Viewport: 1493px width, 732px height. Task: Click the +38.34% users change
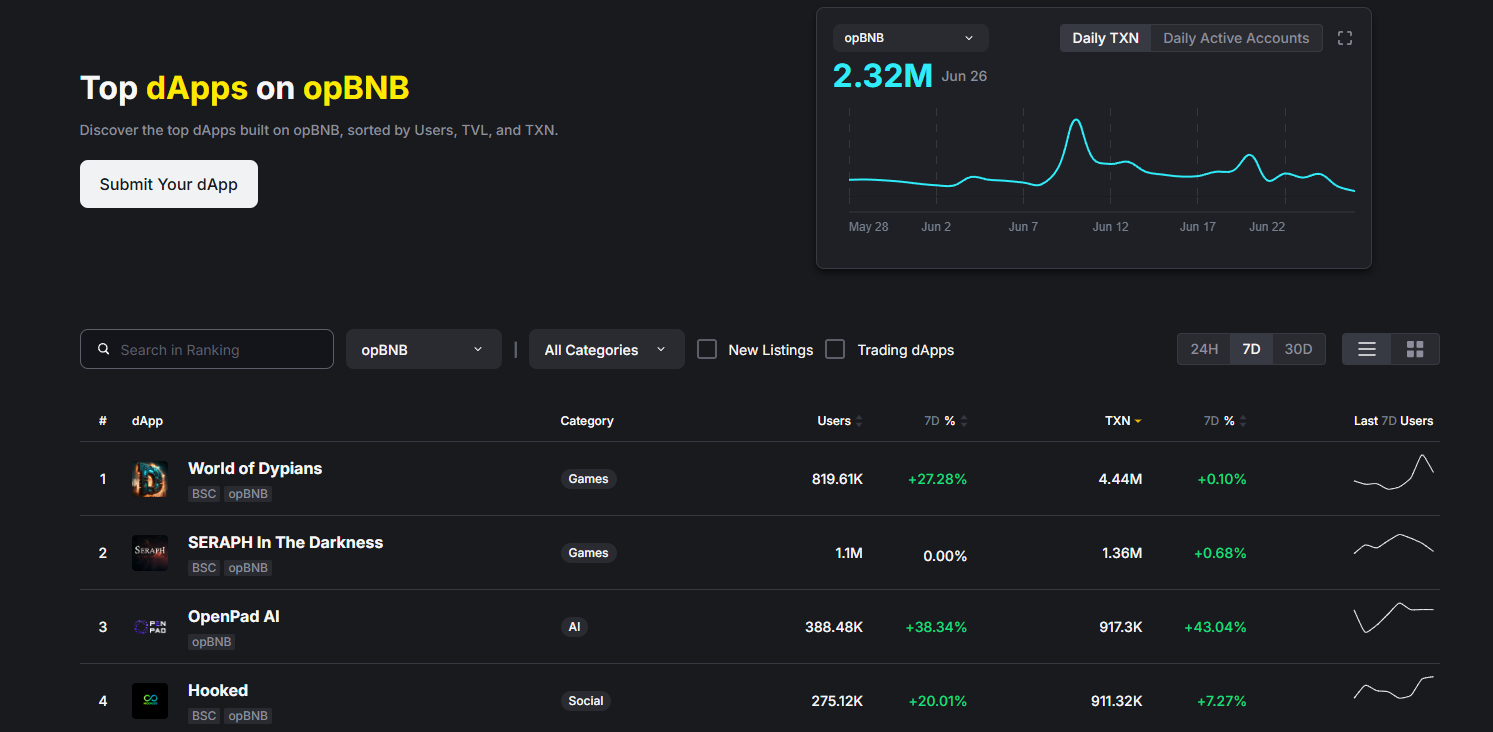pos(936,627)
